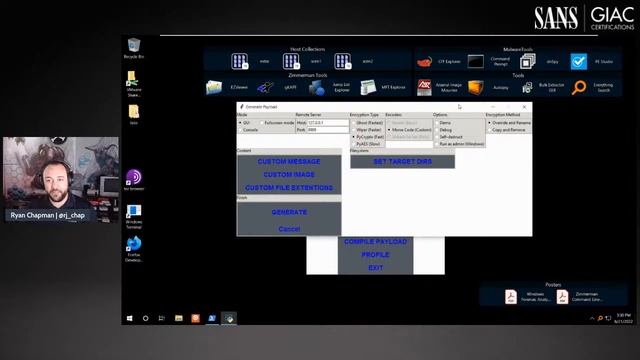Select the Console mode radio button
This screenshot has height=360, width=640.
pos(240,130)
